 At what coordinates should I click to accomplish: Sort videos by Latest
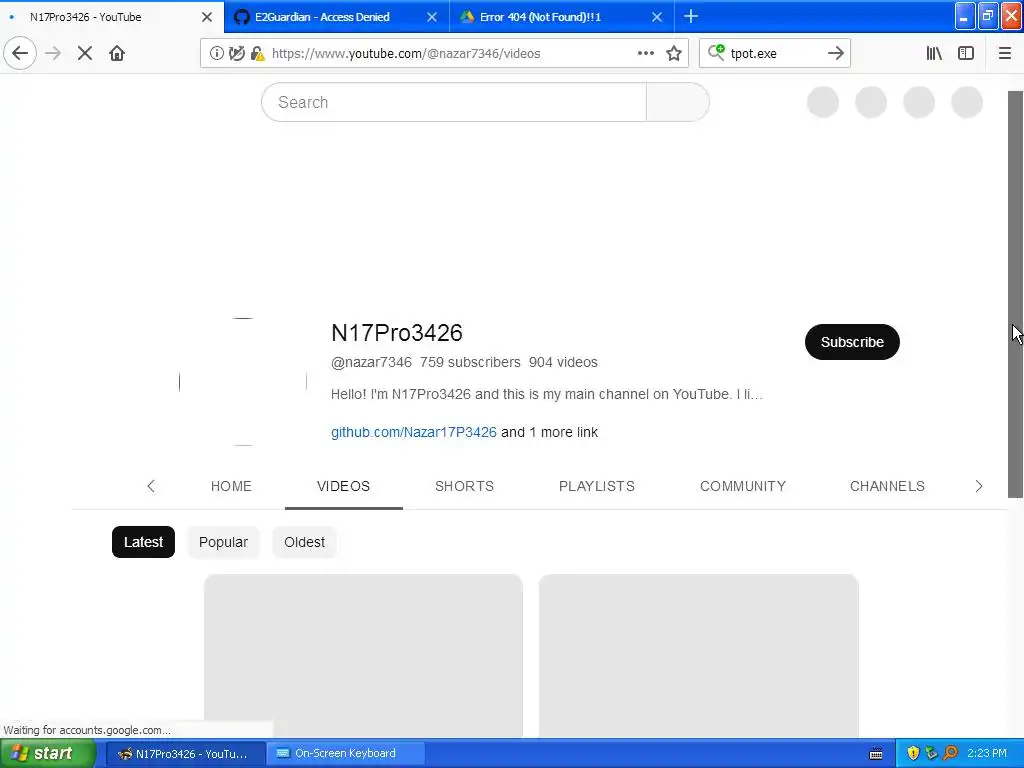point(143,542)
